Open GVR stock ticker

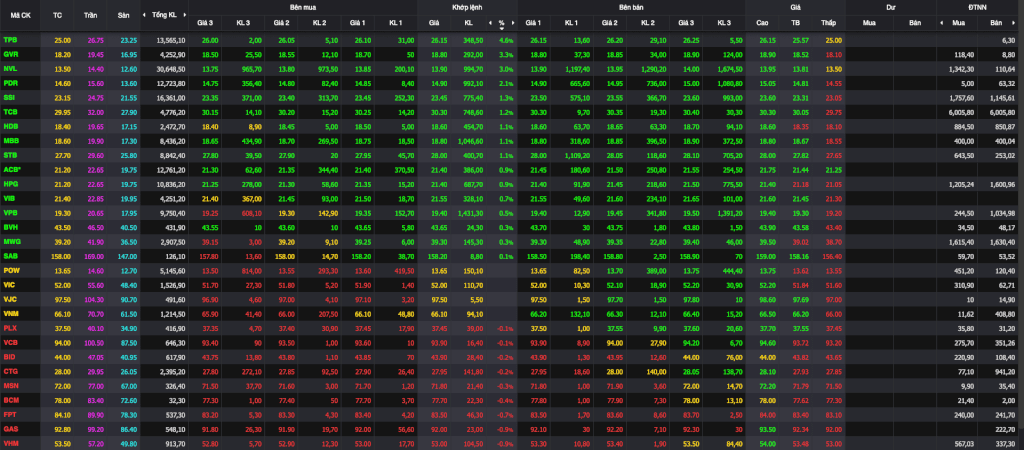click(x=10, y=54)
